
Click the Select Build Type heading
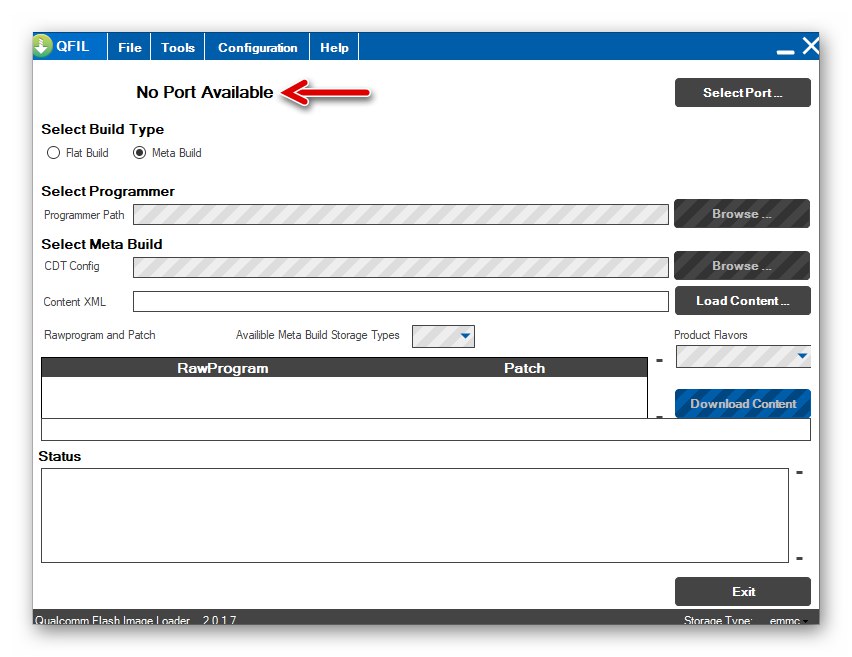click(x=103, y=129)
